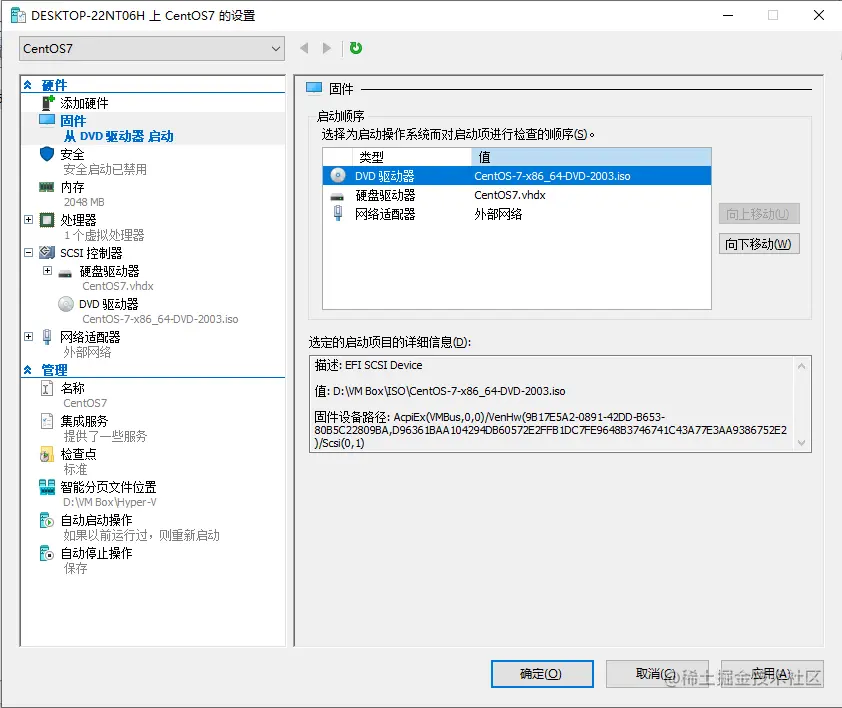Select 网络适配器 entry in boot order
This screenshot has width=842, height=708.
(x=400, y=210)
